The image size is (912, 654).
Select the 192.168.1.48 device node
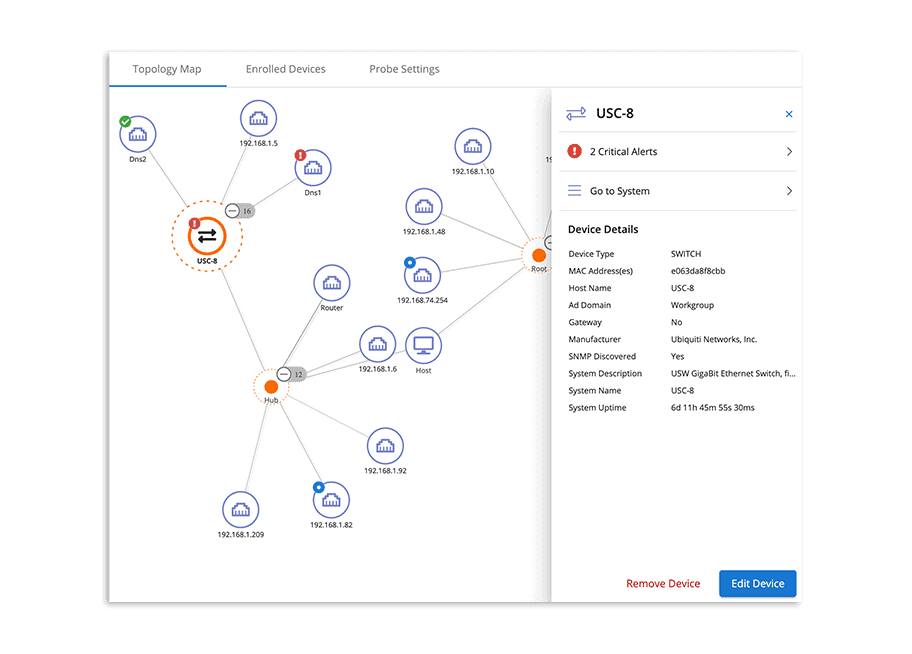(x=424, y=207)
